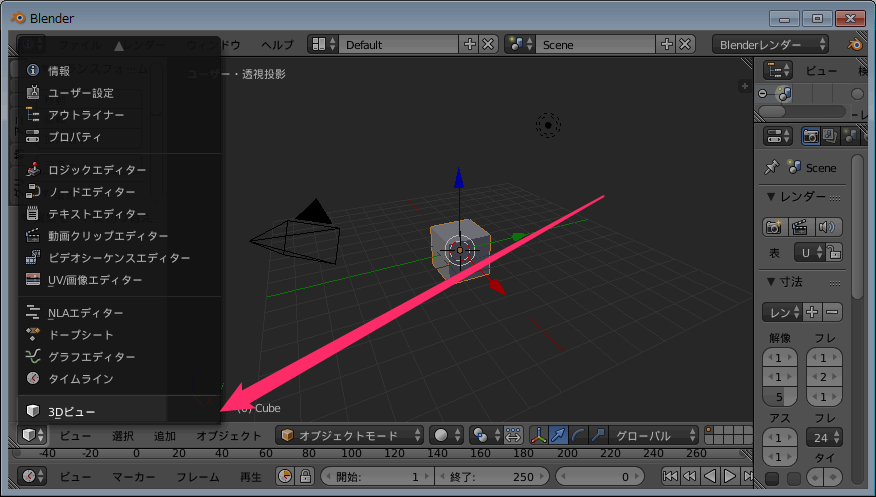Choose ドープシート editor
Image resolution: width=876 pixels, height=497 pixels.
coord(120,335)
